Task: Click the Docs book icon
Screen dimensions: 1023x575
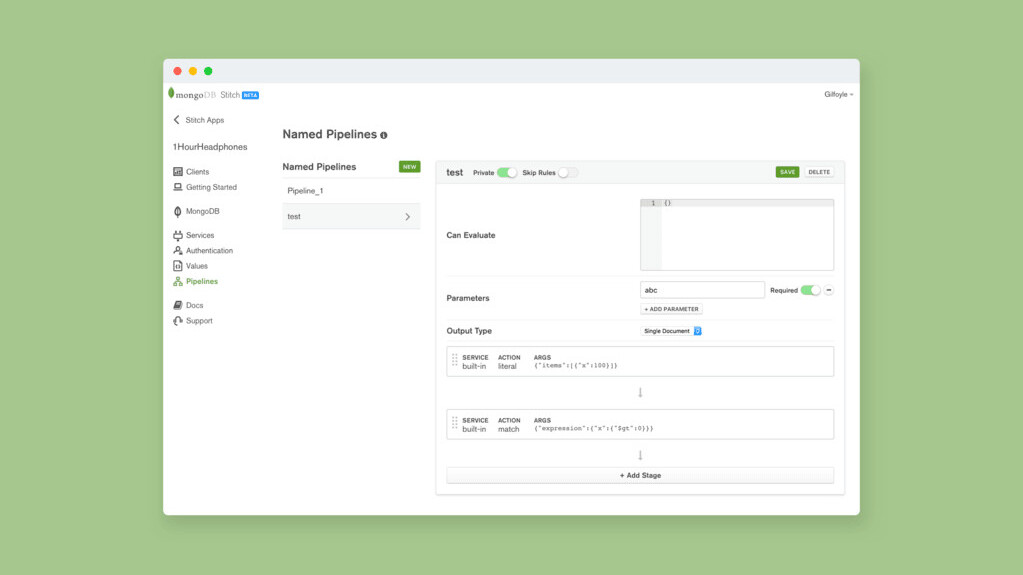Action: pos(178,306)
